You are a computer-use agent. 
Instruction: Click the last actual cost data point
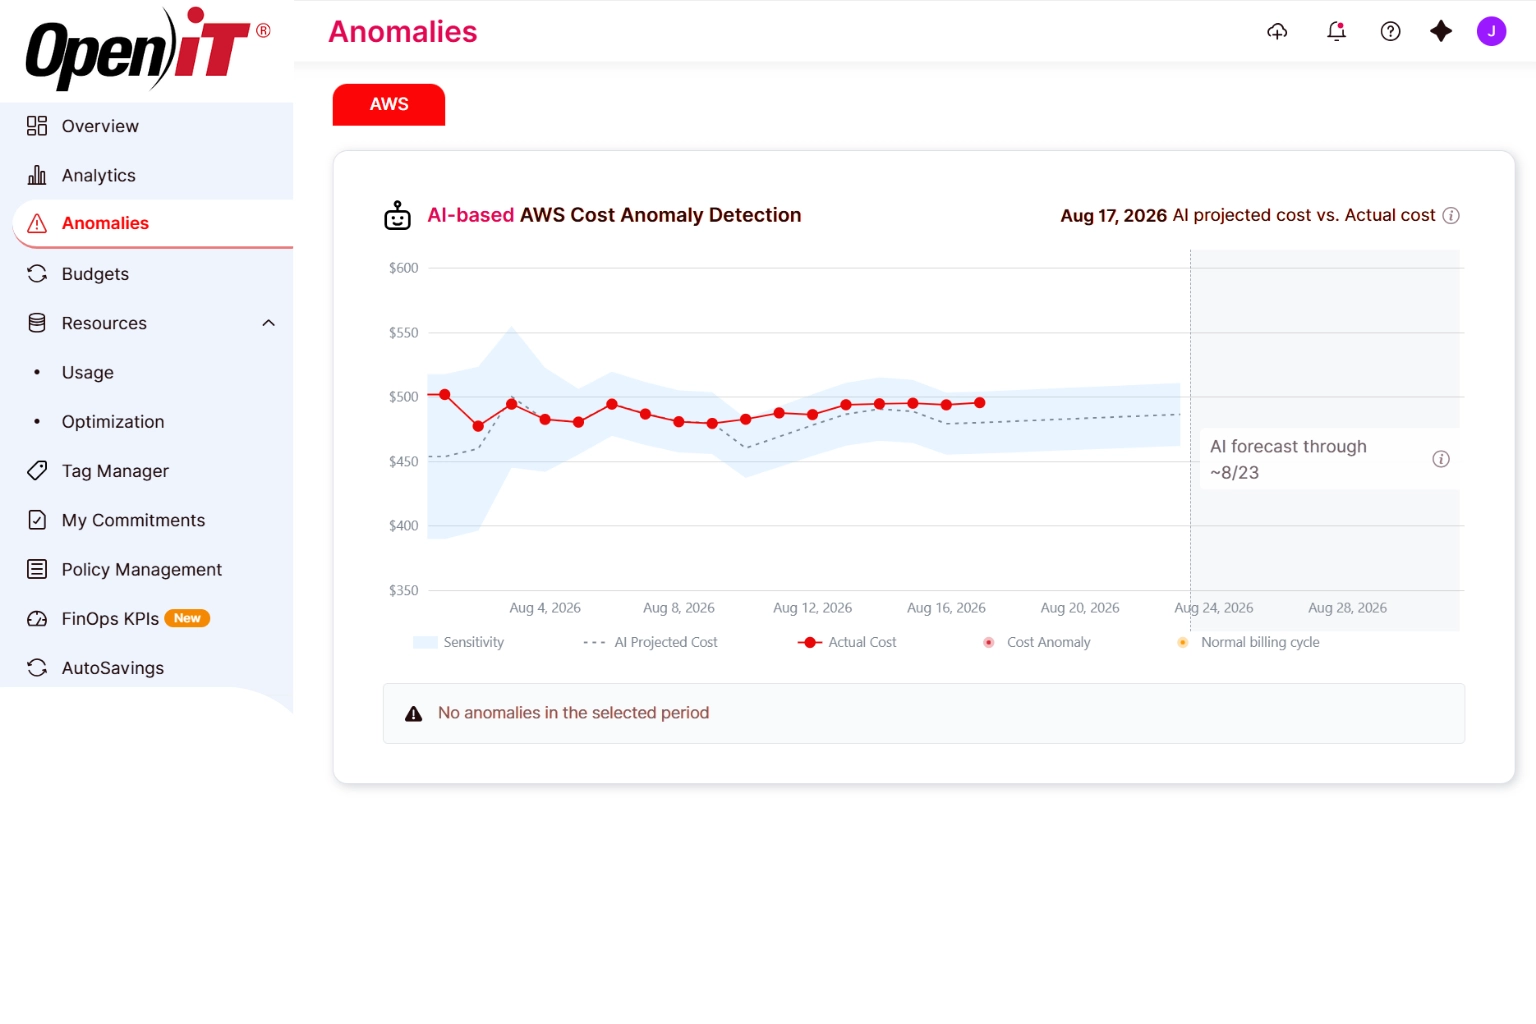coord(980,403)
